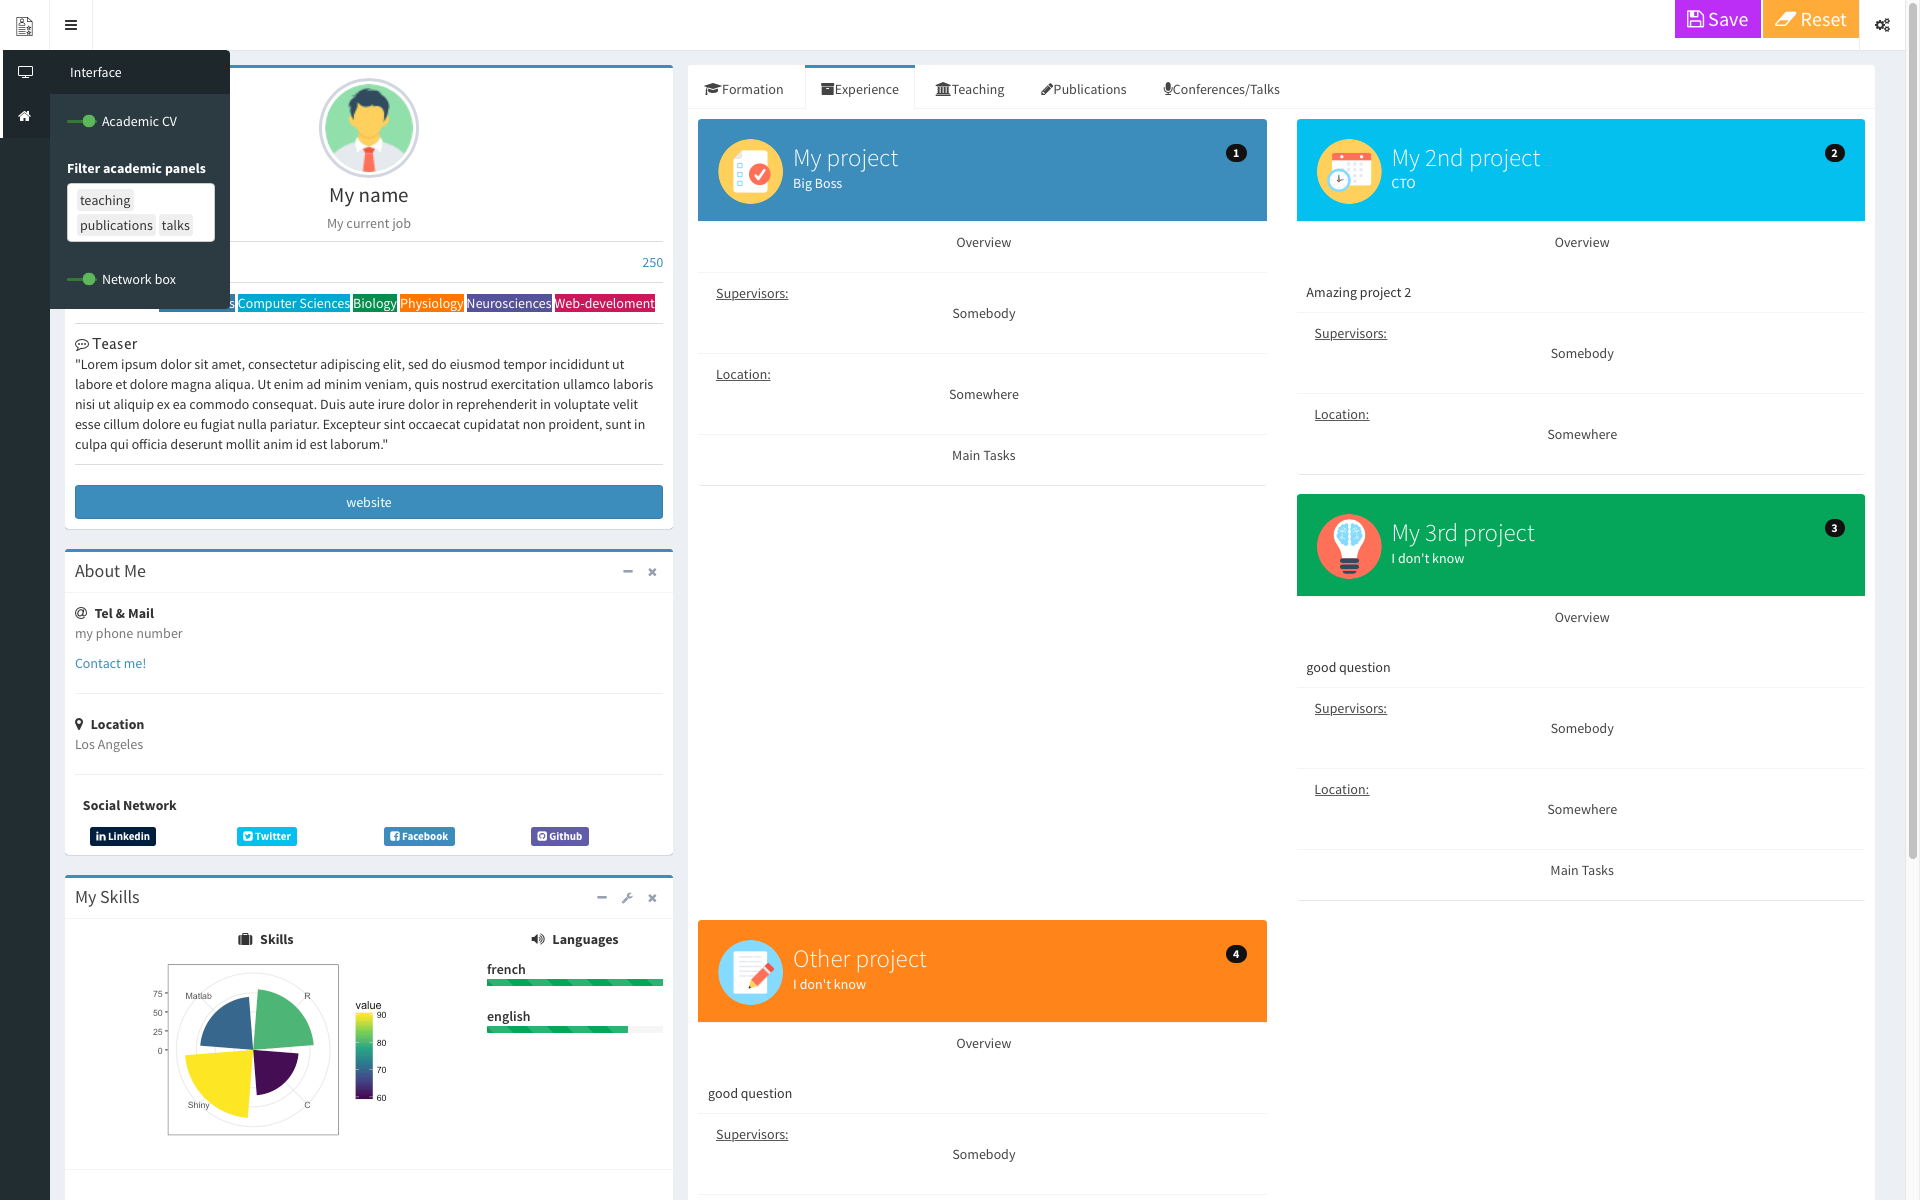Toggle the Academic CV switch
Viewport: 1920px width, 1200px height.
point(82,121)
